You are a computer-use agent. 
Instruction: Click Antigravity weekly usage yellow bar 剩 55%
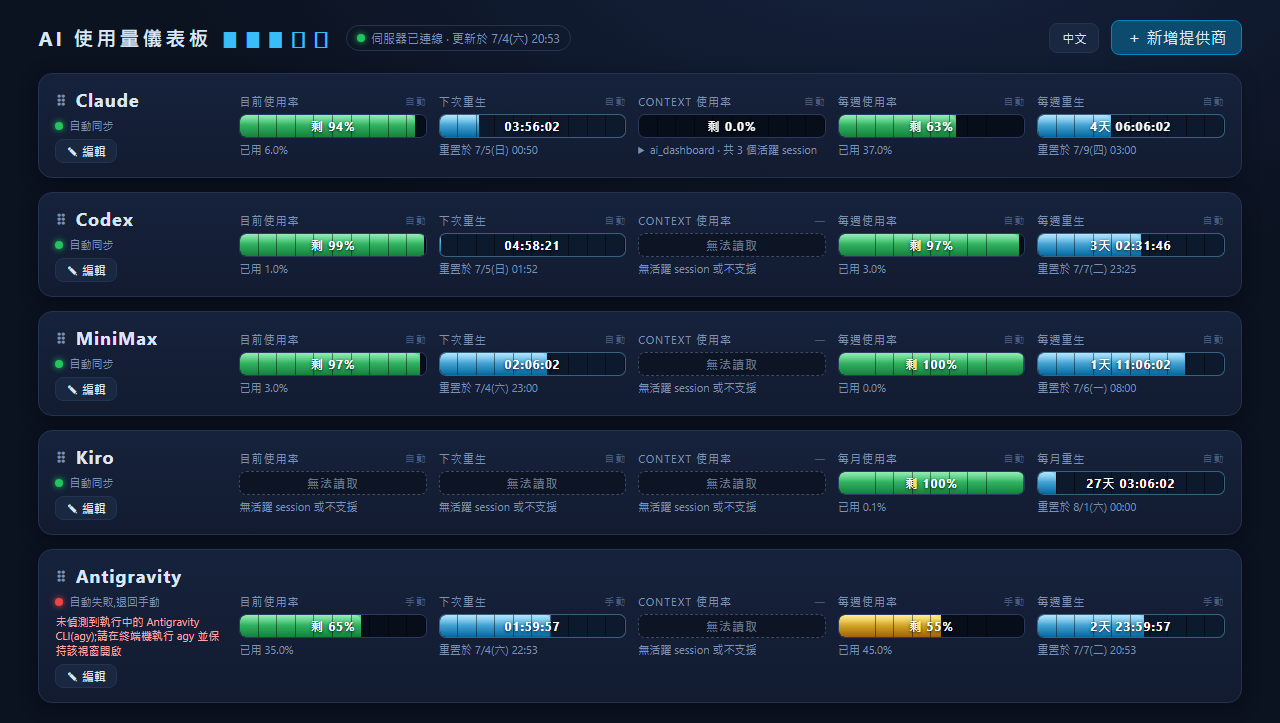[931, 626]
